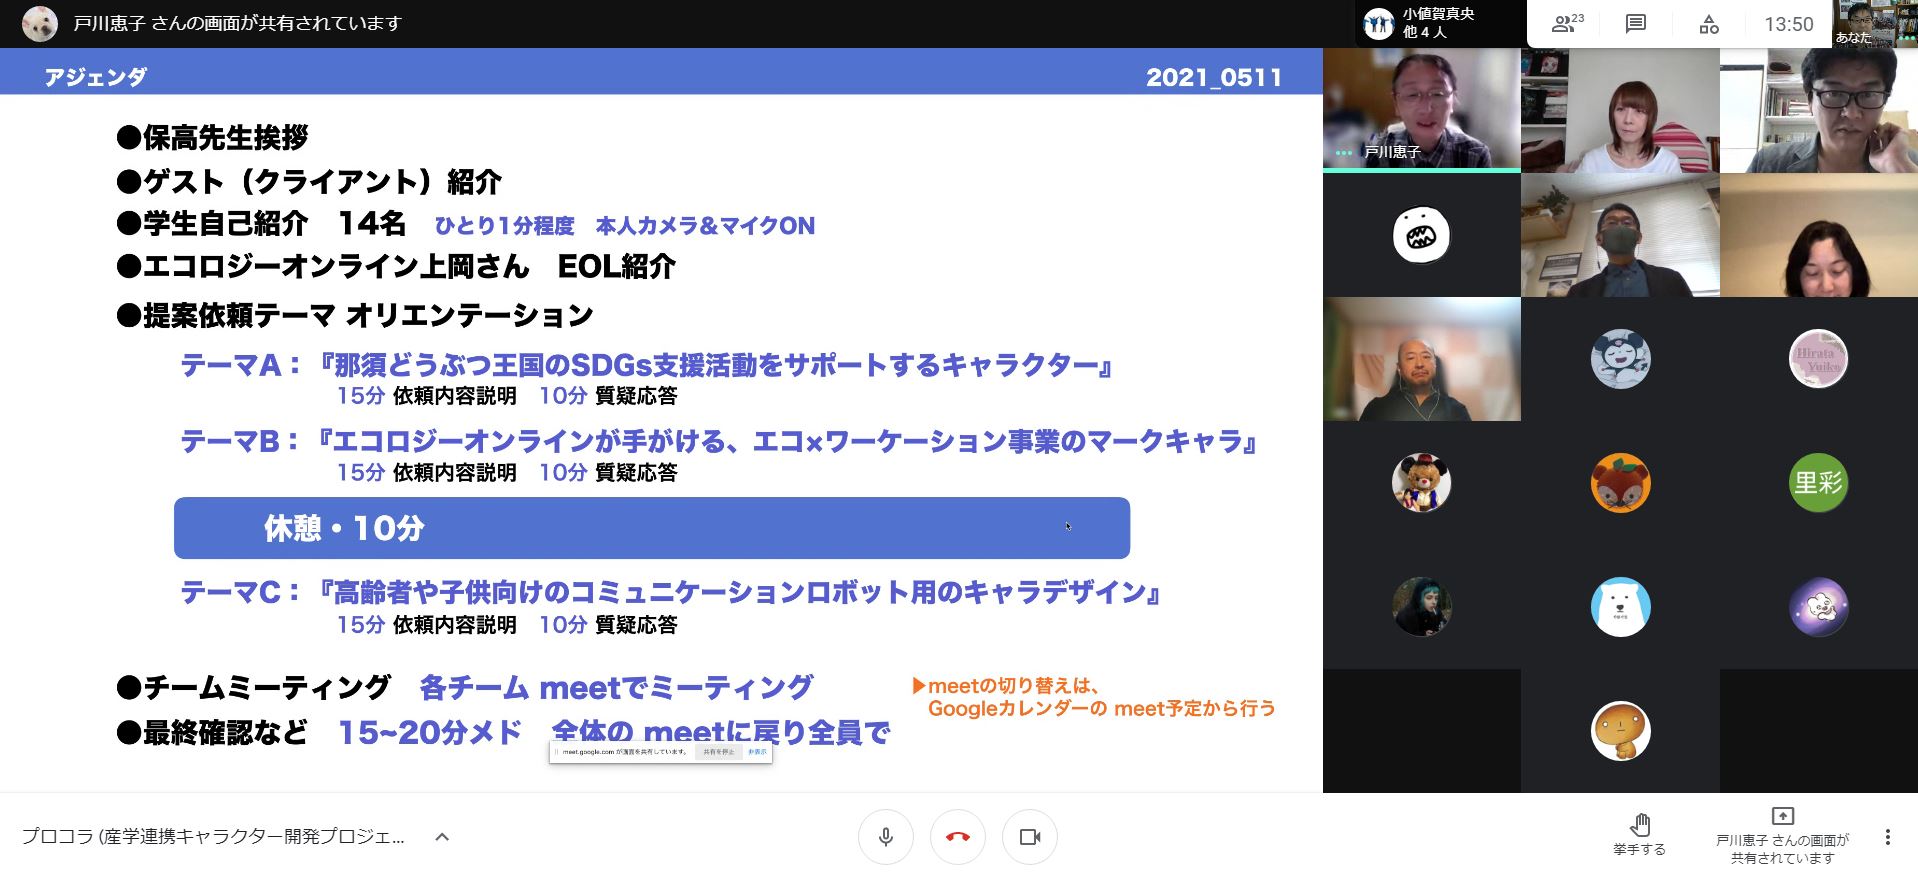This screenshot has height=878, width=1918.
Task: Select the purple galaxy cloud avatar
Action: click(x=1818, y=607)
